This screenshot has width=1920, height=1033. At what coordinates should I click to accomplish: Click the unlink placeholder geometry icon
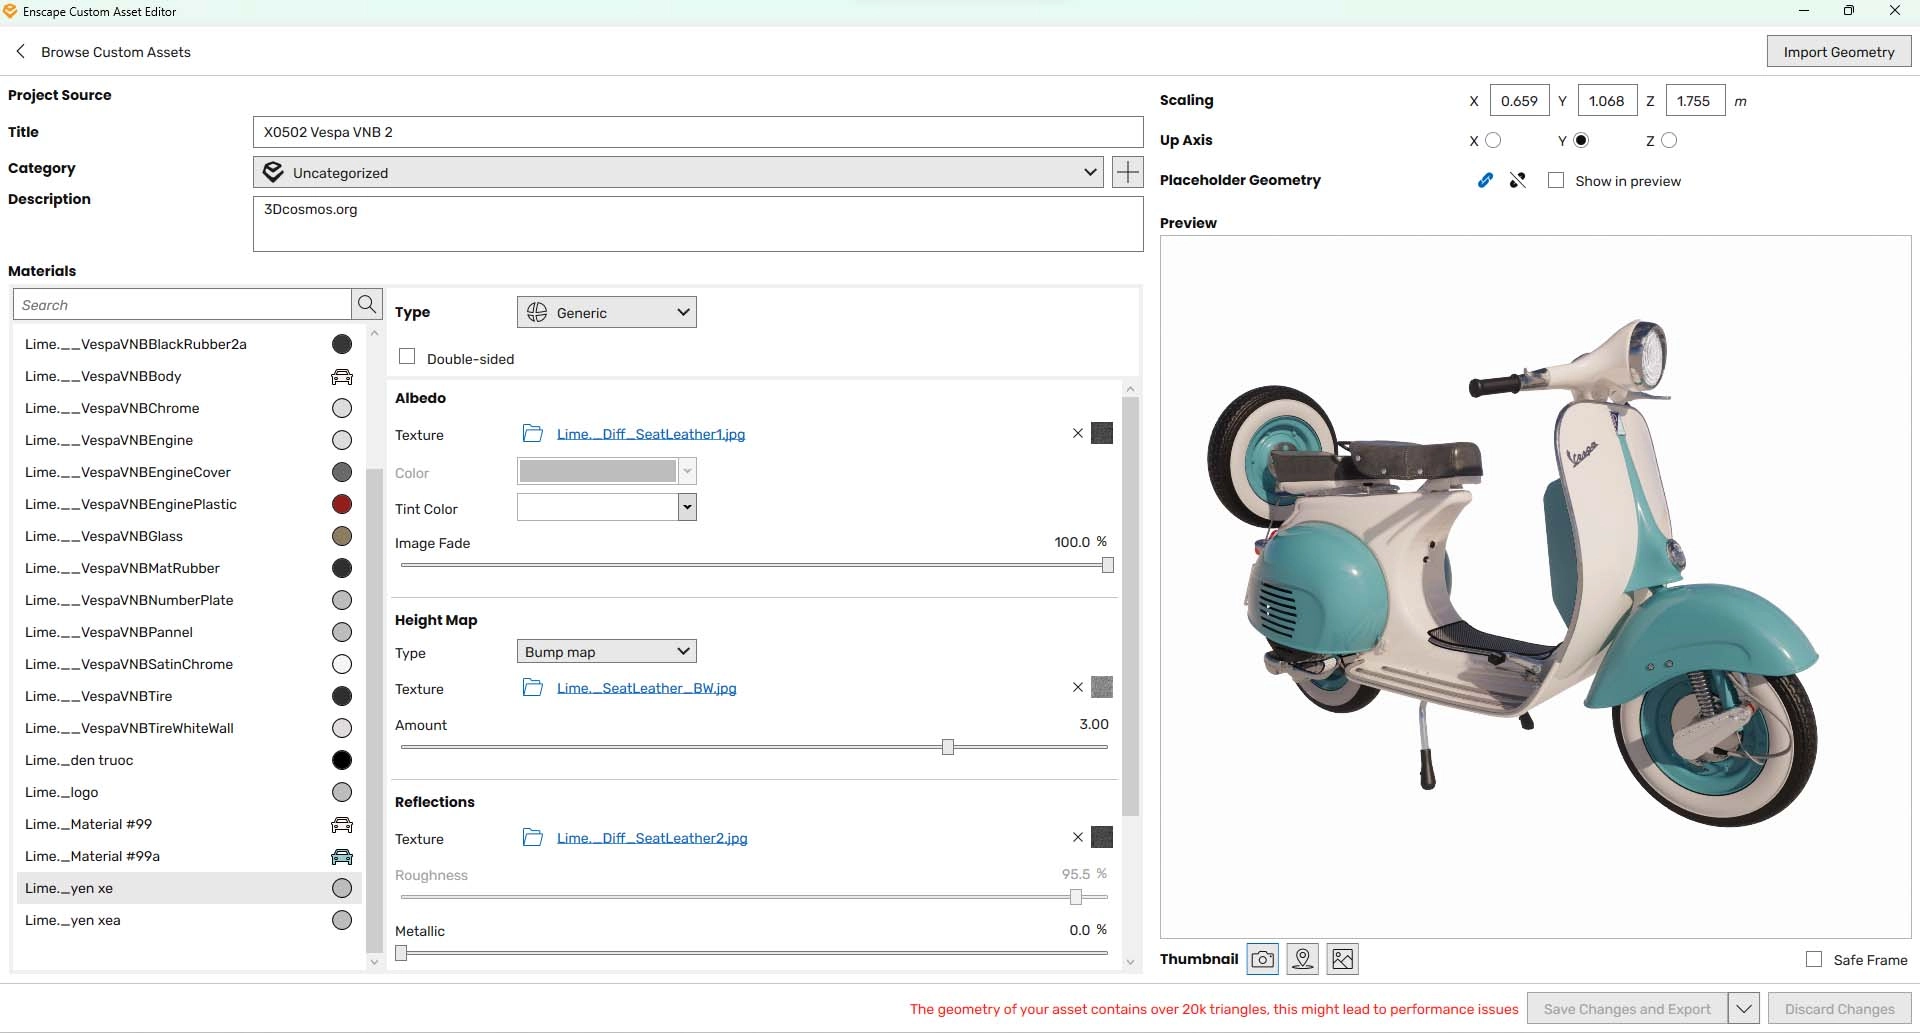pos(1518,180)
